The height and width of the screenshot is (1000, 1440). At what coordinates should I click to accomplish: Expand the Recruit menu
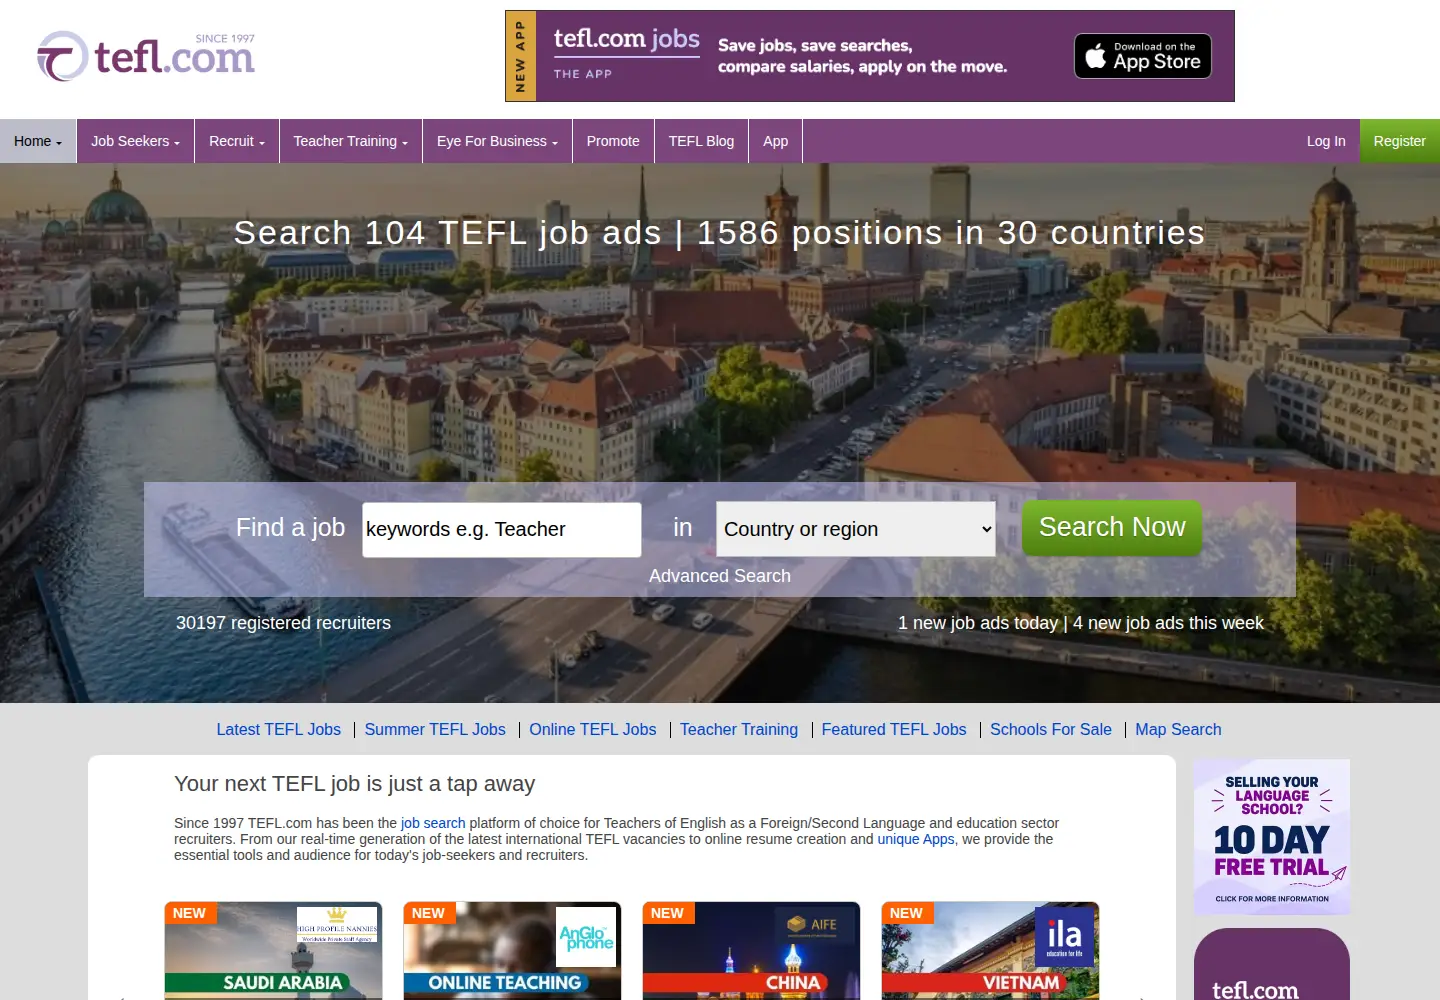pyautogui.click(x=237, y=141)
